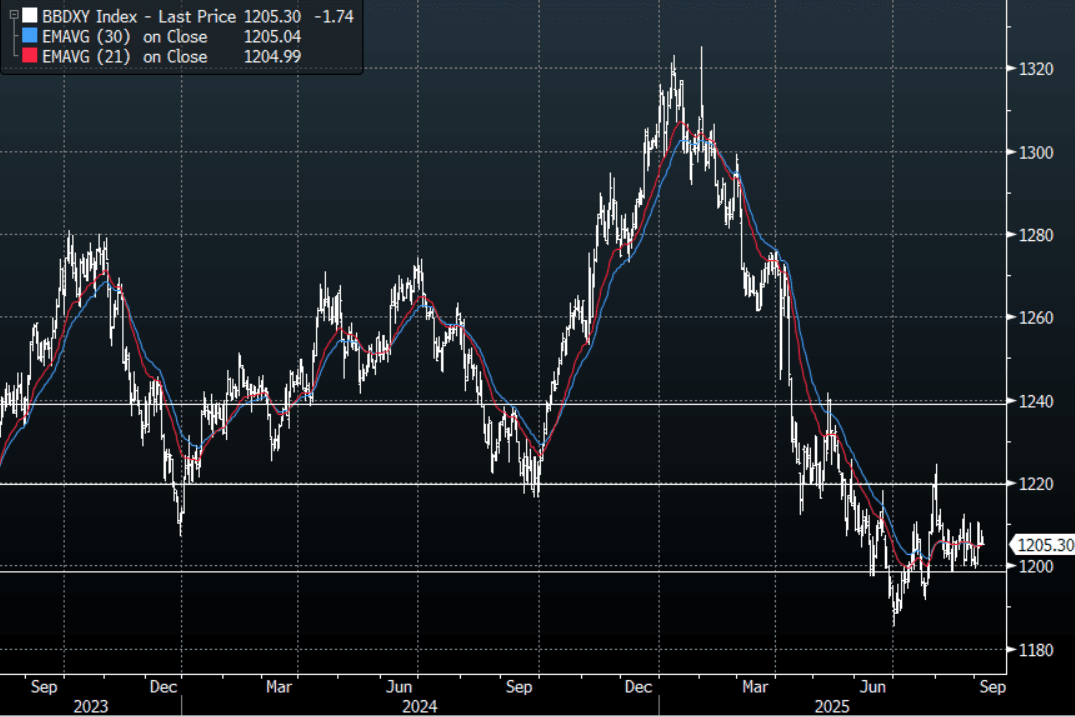Click the blue EMAVG (30) color swatch
1075x717 pixels.
29,36
